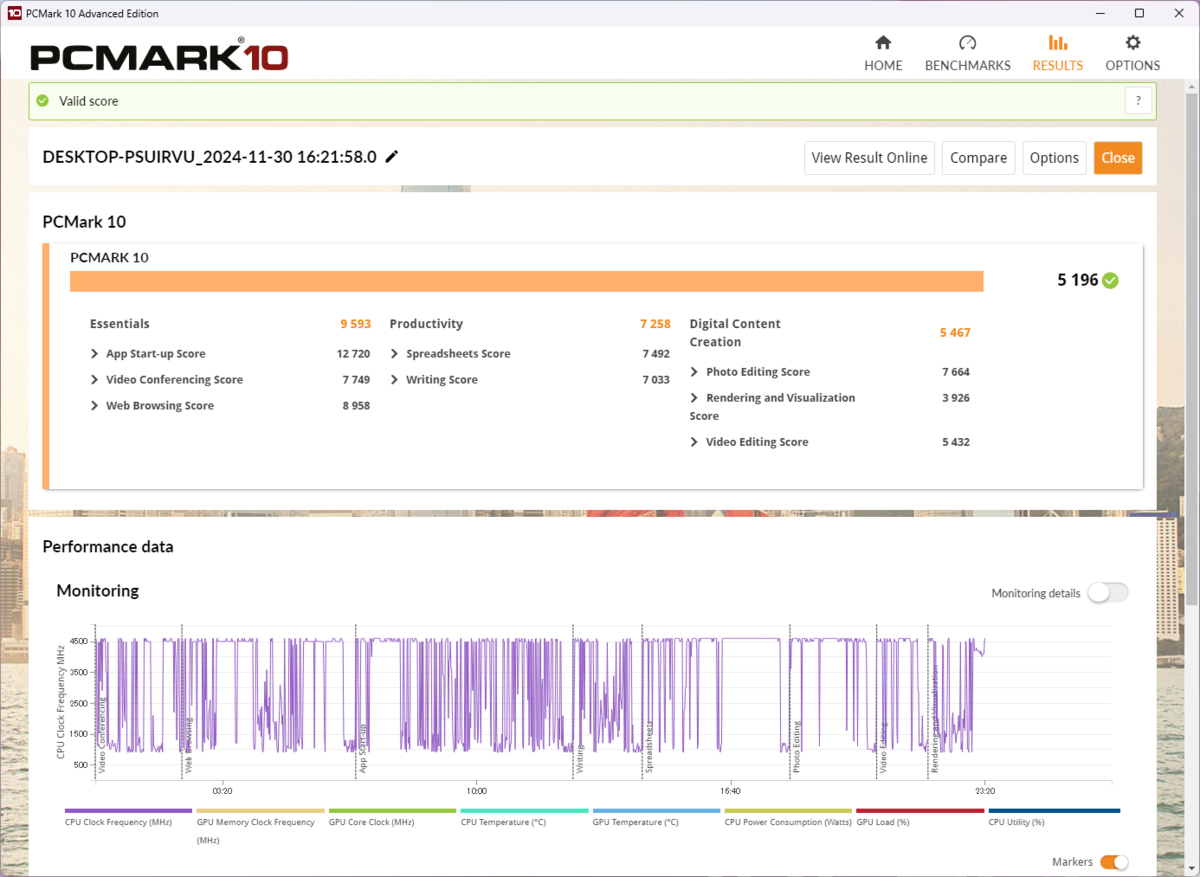Open the Benchmarks gauge icon
Screen dimensions: 1200x877
click(x=967, y=43)
